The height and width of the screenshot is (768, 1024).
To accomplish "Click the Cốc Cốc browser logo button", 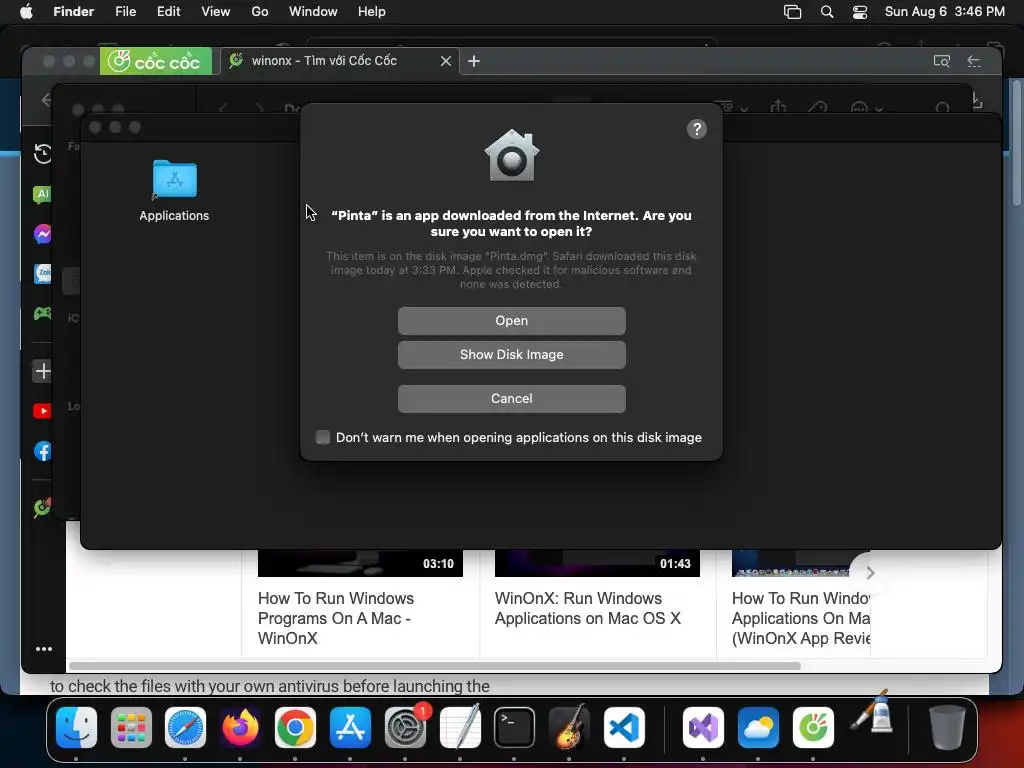I will (x=155, y=61).
